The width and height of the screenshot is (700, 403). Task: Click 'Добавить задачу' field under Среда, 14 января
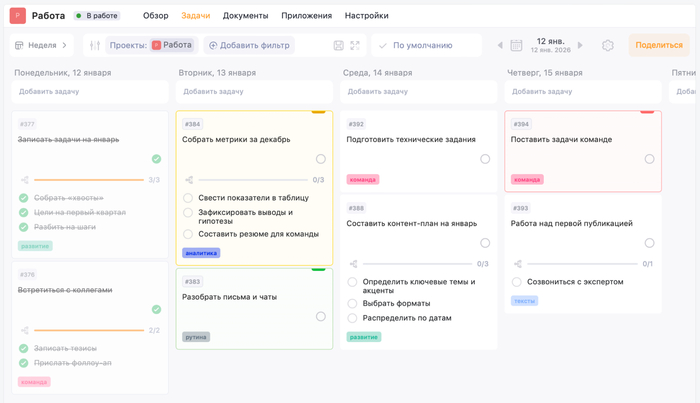[418, 92]
